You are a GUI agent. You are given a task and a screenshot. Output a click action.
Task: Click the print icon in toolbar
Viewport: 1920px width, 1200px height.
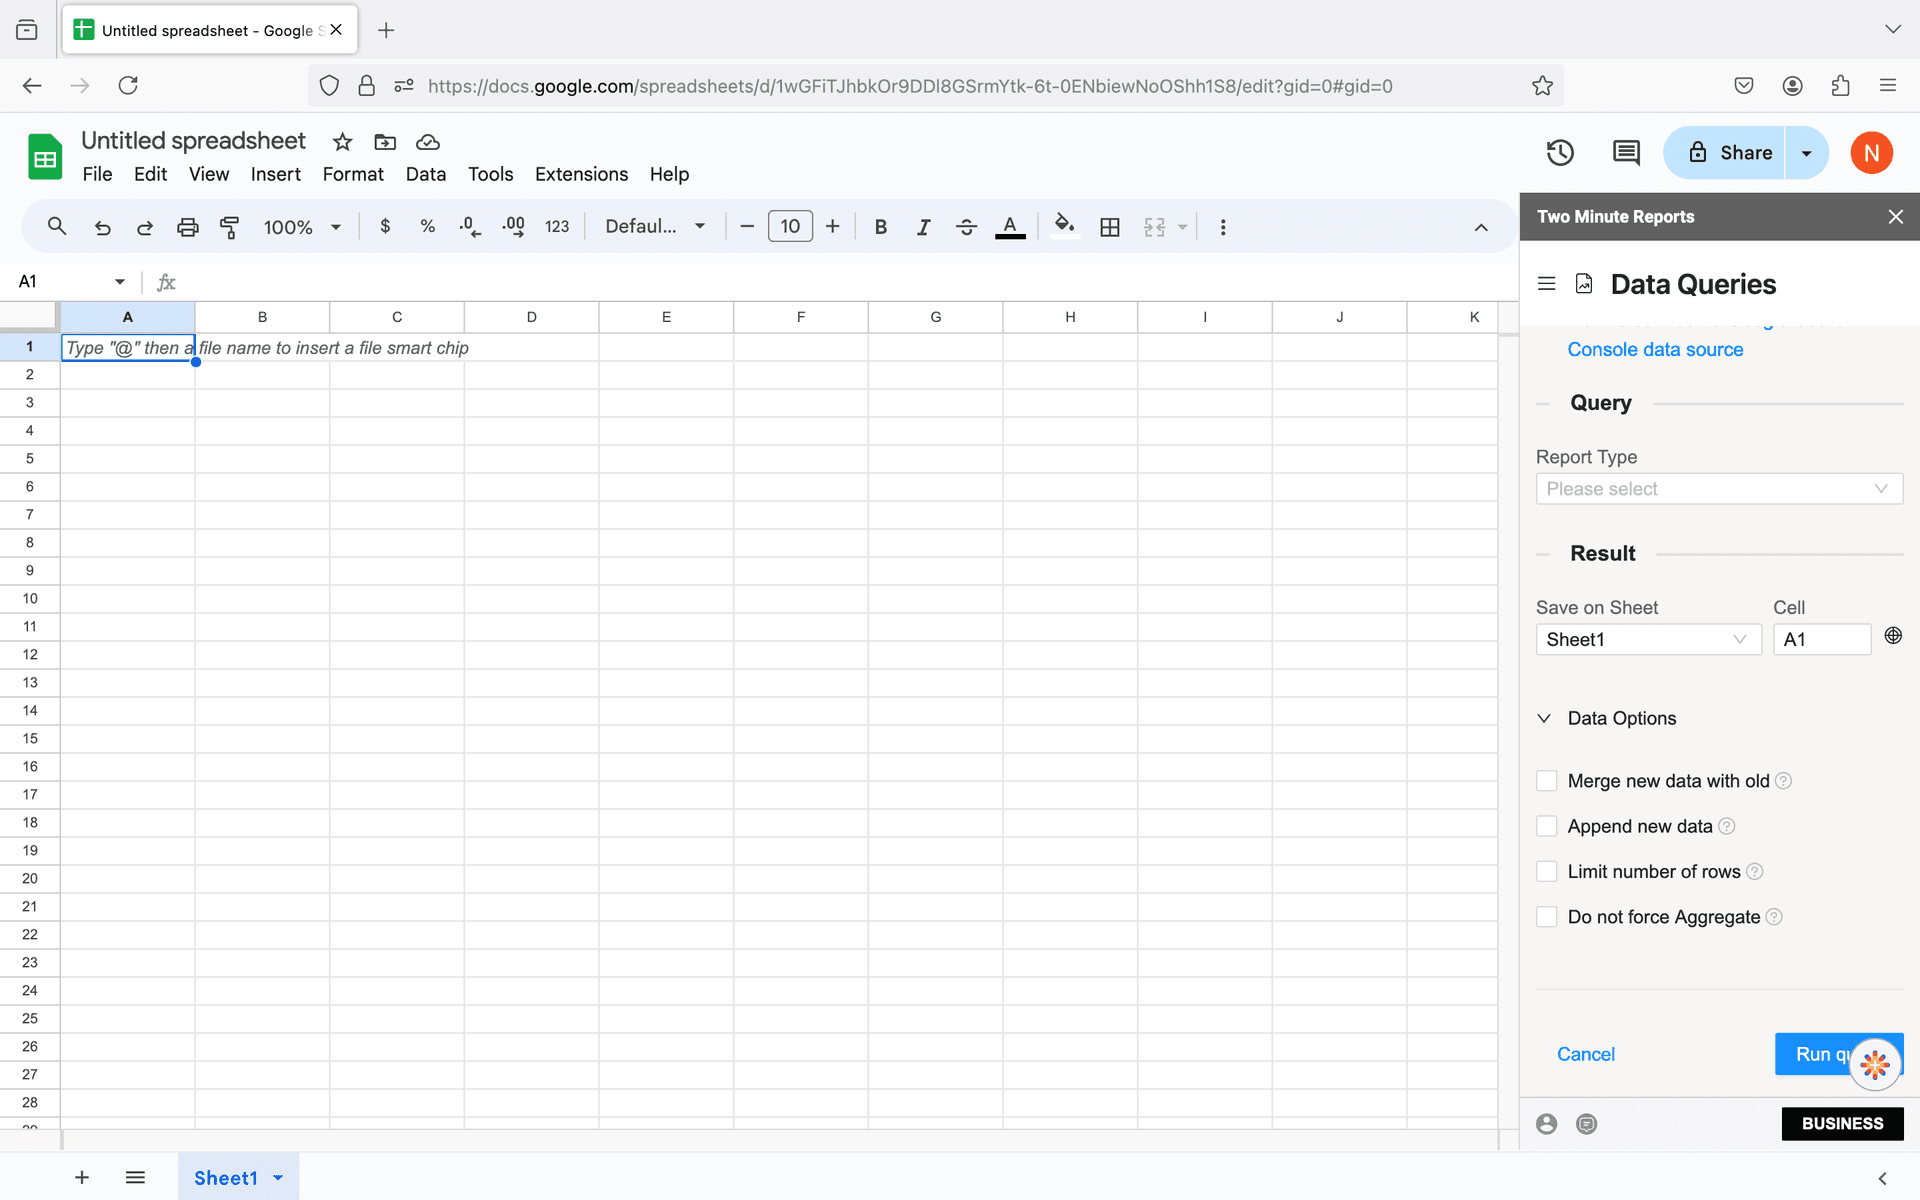[188, 227]
